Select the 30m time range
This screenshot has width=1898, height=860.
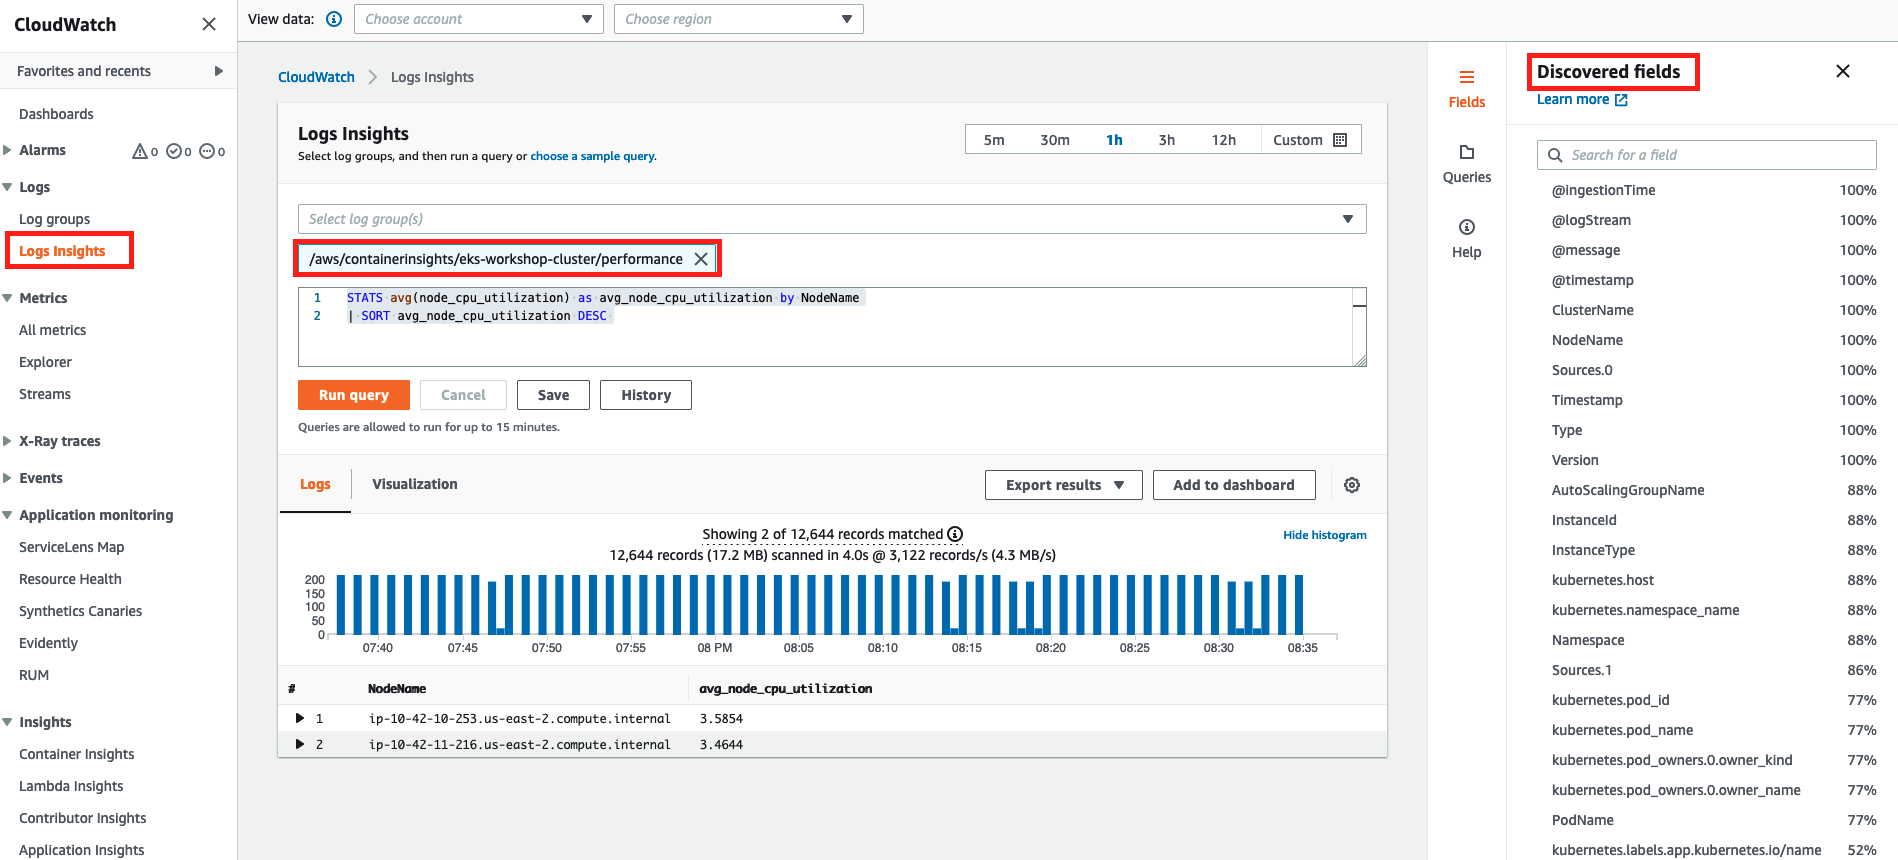point(1054,140)
